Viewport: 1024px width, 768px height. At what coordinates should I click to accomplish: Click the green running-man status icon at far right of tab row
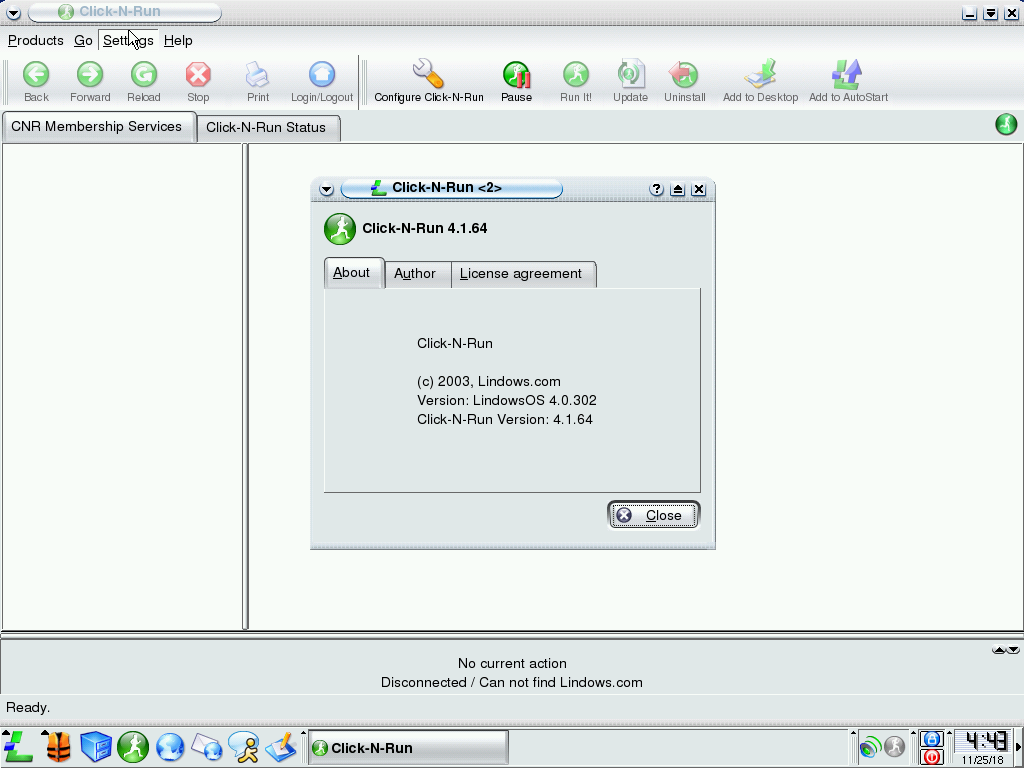tap(1006, 124)
